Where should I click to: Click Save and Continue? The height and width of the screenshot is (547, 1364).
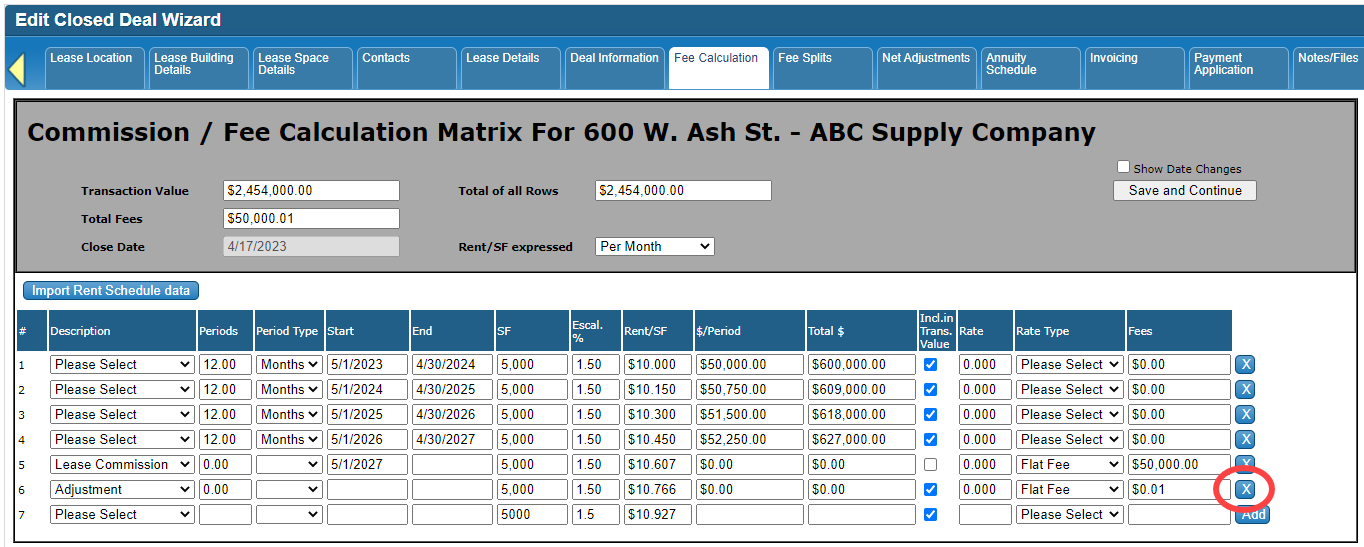[1185, 190]
